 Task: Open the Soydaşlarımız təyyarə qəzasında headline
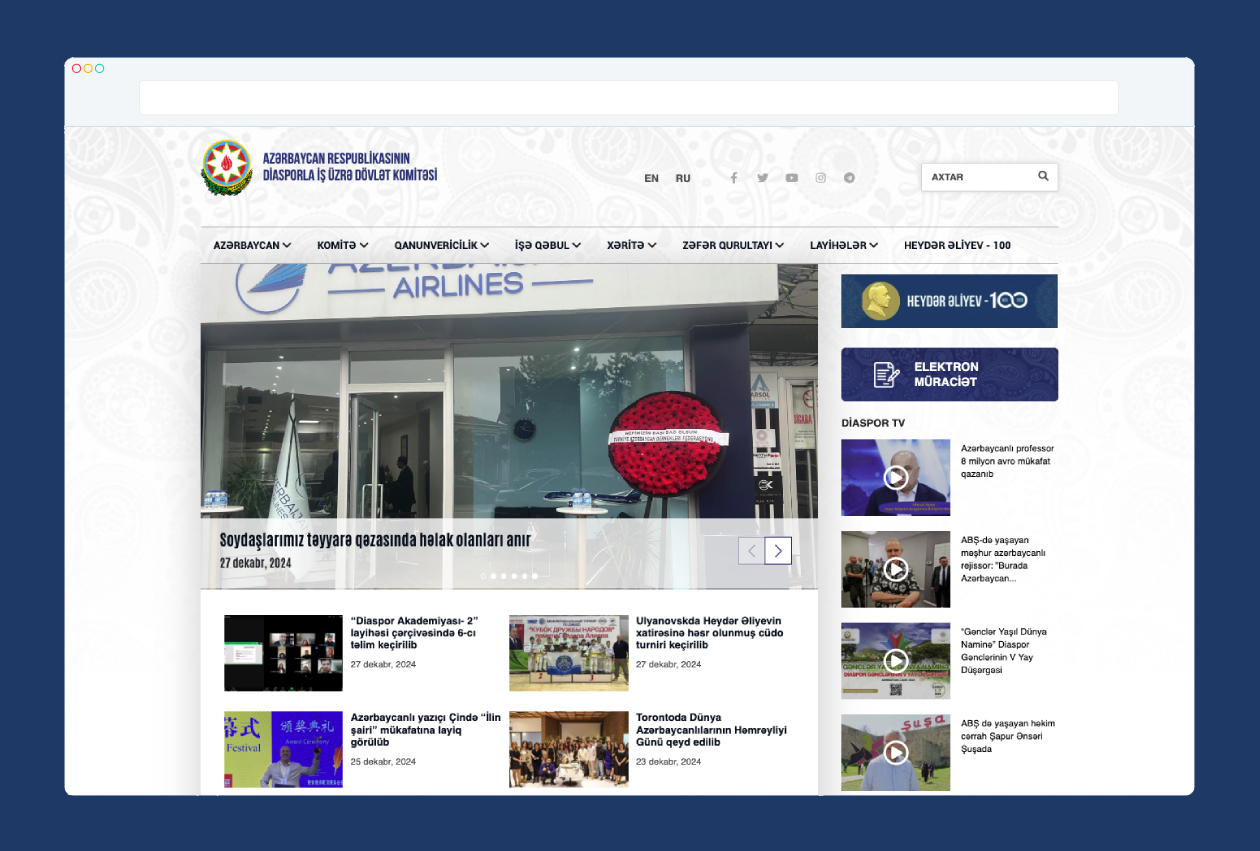[x=375, y=540]
